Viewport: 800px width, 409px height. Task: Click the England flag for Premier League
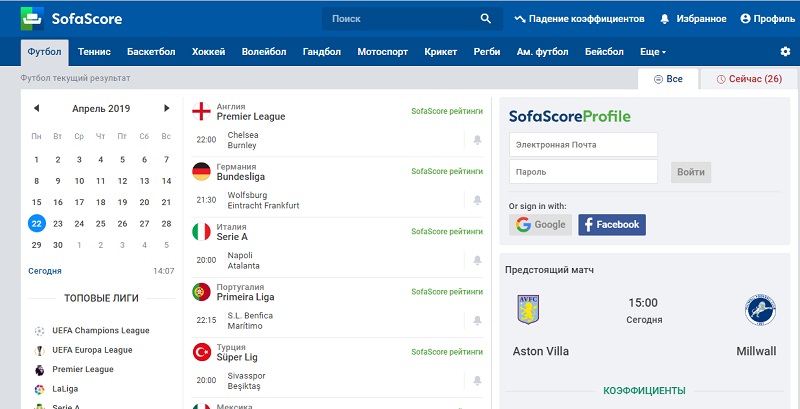(201, 111)
